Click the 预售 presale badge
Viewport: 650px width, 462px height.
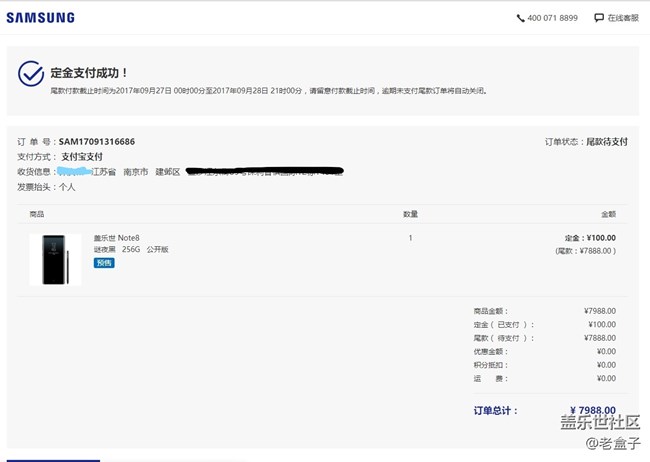coord(104,263)
